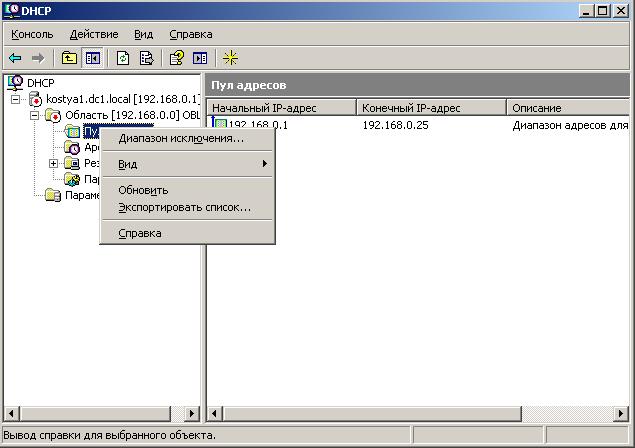Click DHCP title bar application icon

coord(12,10)
